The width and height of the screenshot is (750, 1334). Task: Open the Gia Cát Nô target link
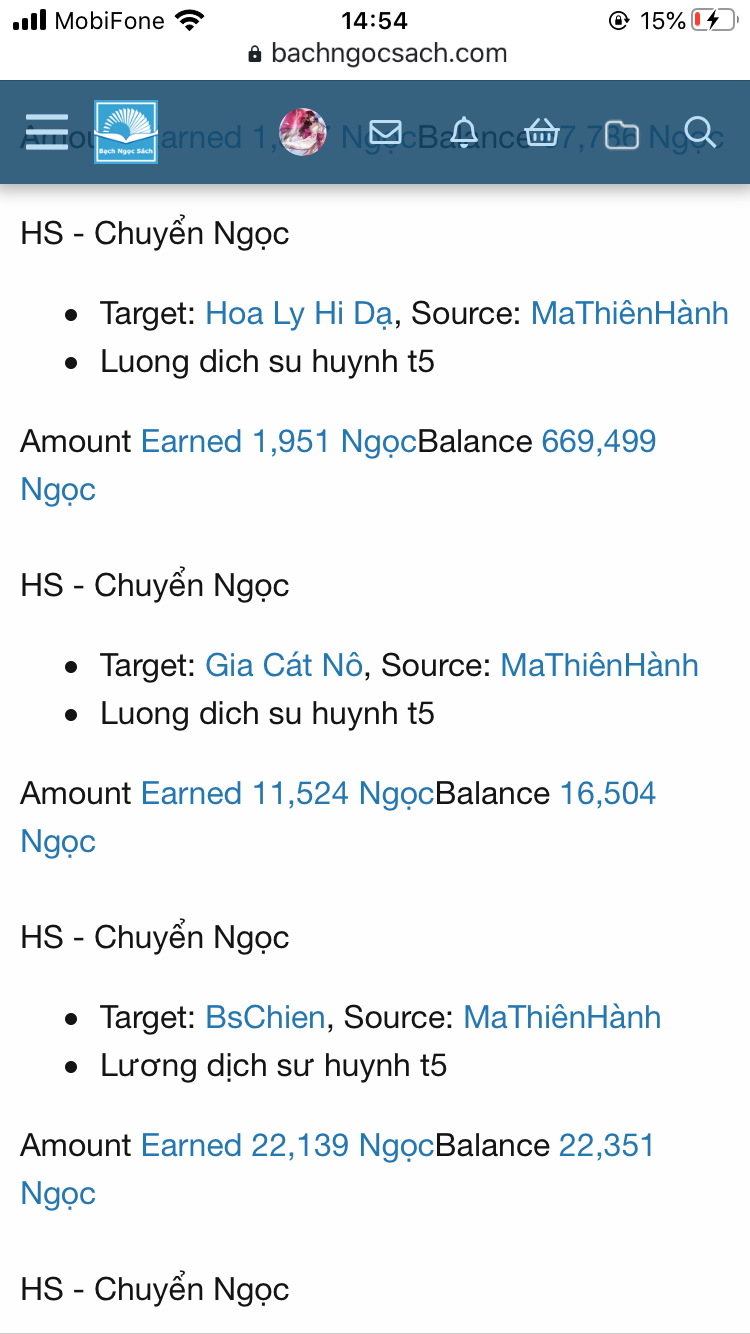(283, 666)
